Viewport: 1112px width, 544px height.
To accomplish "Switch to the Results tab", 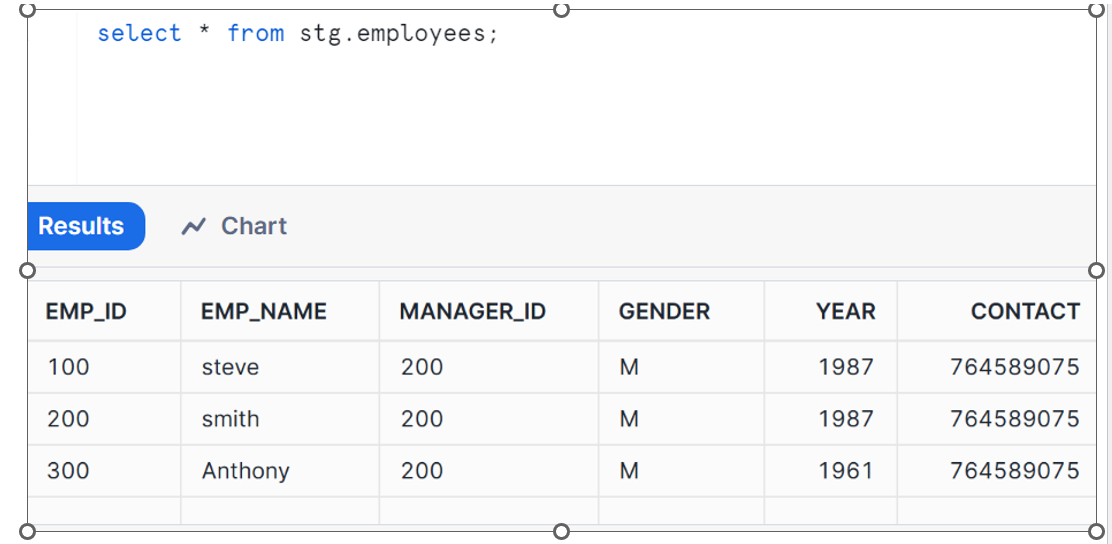I will 82,226.
